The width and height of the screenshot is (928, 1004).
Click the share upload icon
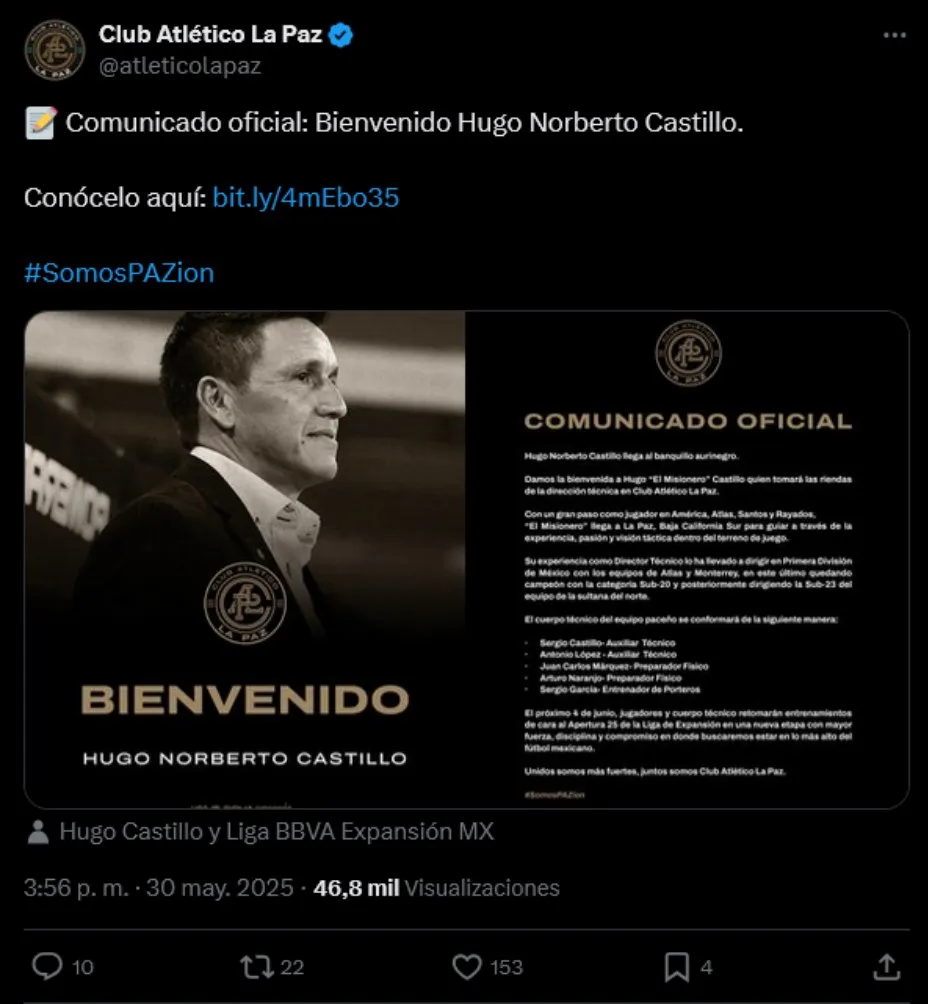(886, 966)
